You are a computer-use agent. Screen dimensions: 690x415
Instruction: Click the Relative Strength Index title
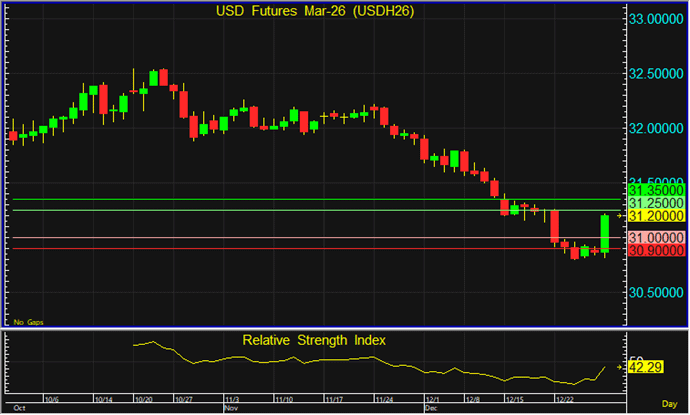pos(315,340)
